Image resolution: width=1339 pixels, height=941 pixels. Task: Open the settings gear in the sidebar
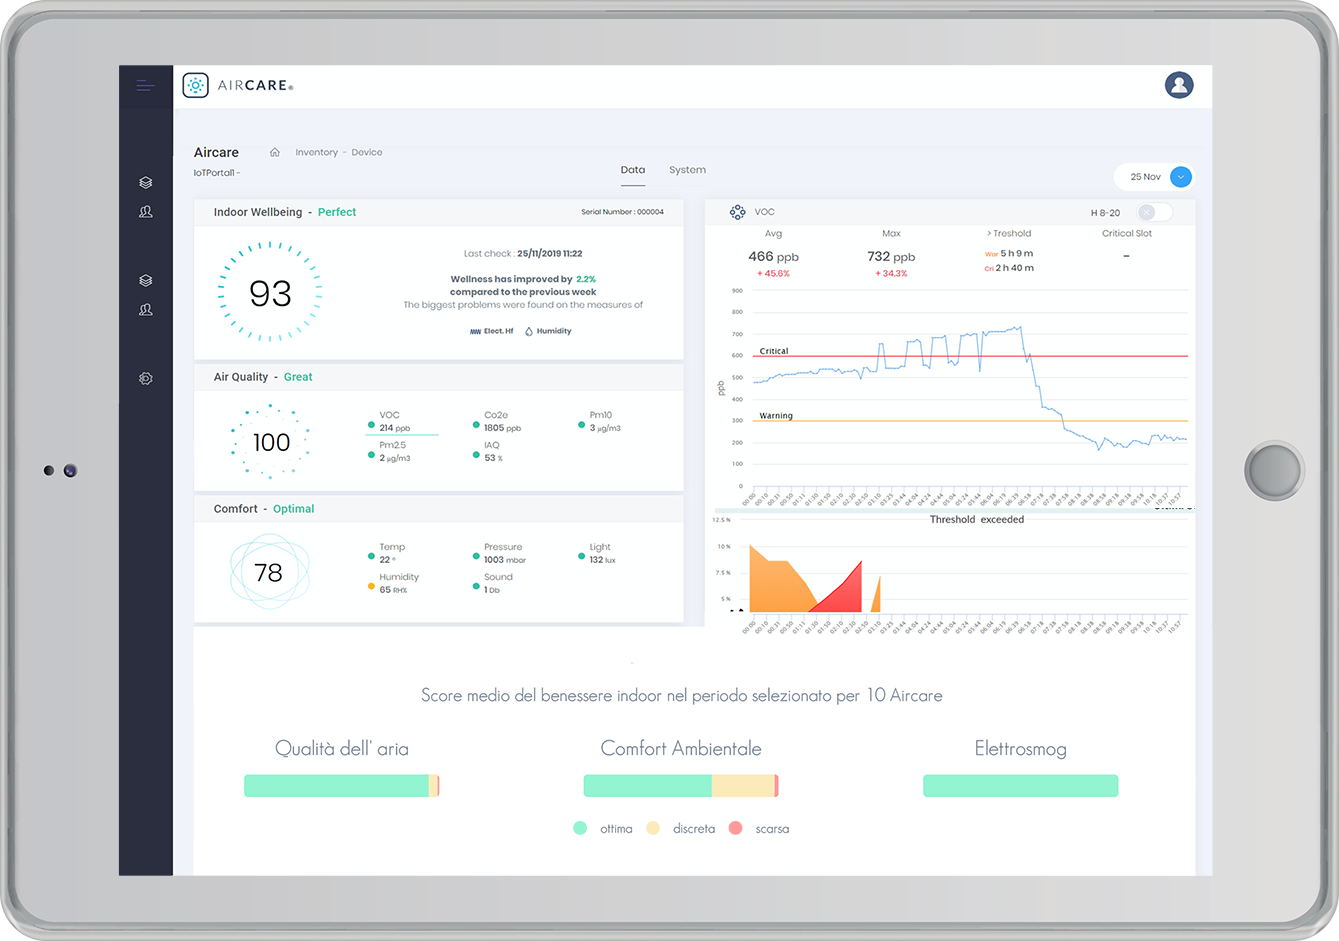[146, 379]
